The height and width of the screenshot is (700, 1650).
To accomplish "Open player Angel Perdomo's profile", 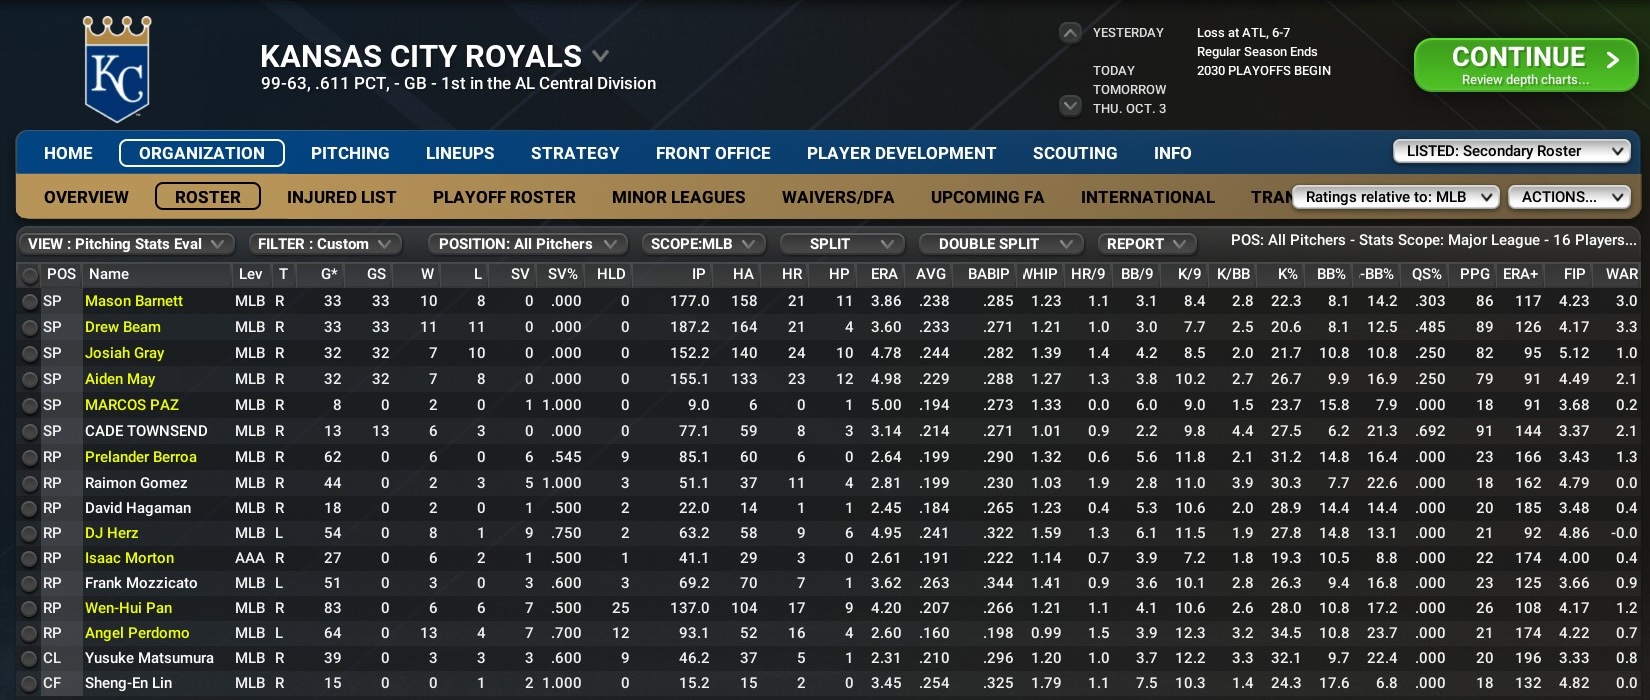I will pos(137,633).
